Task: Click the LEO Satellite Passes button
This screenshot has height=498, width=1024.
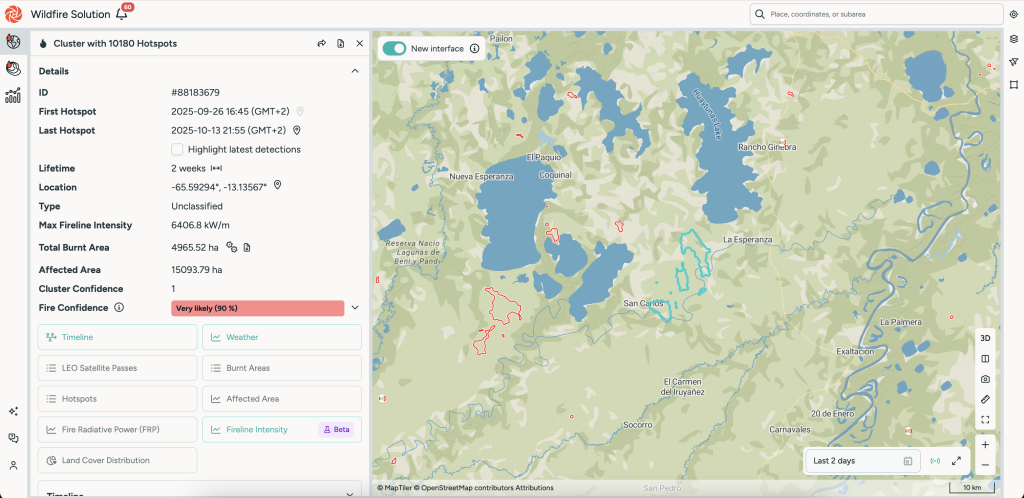Action: click(117, 368)
